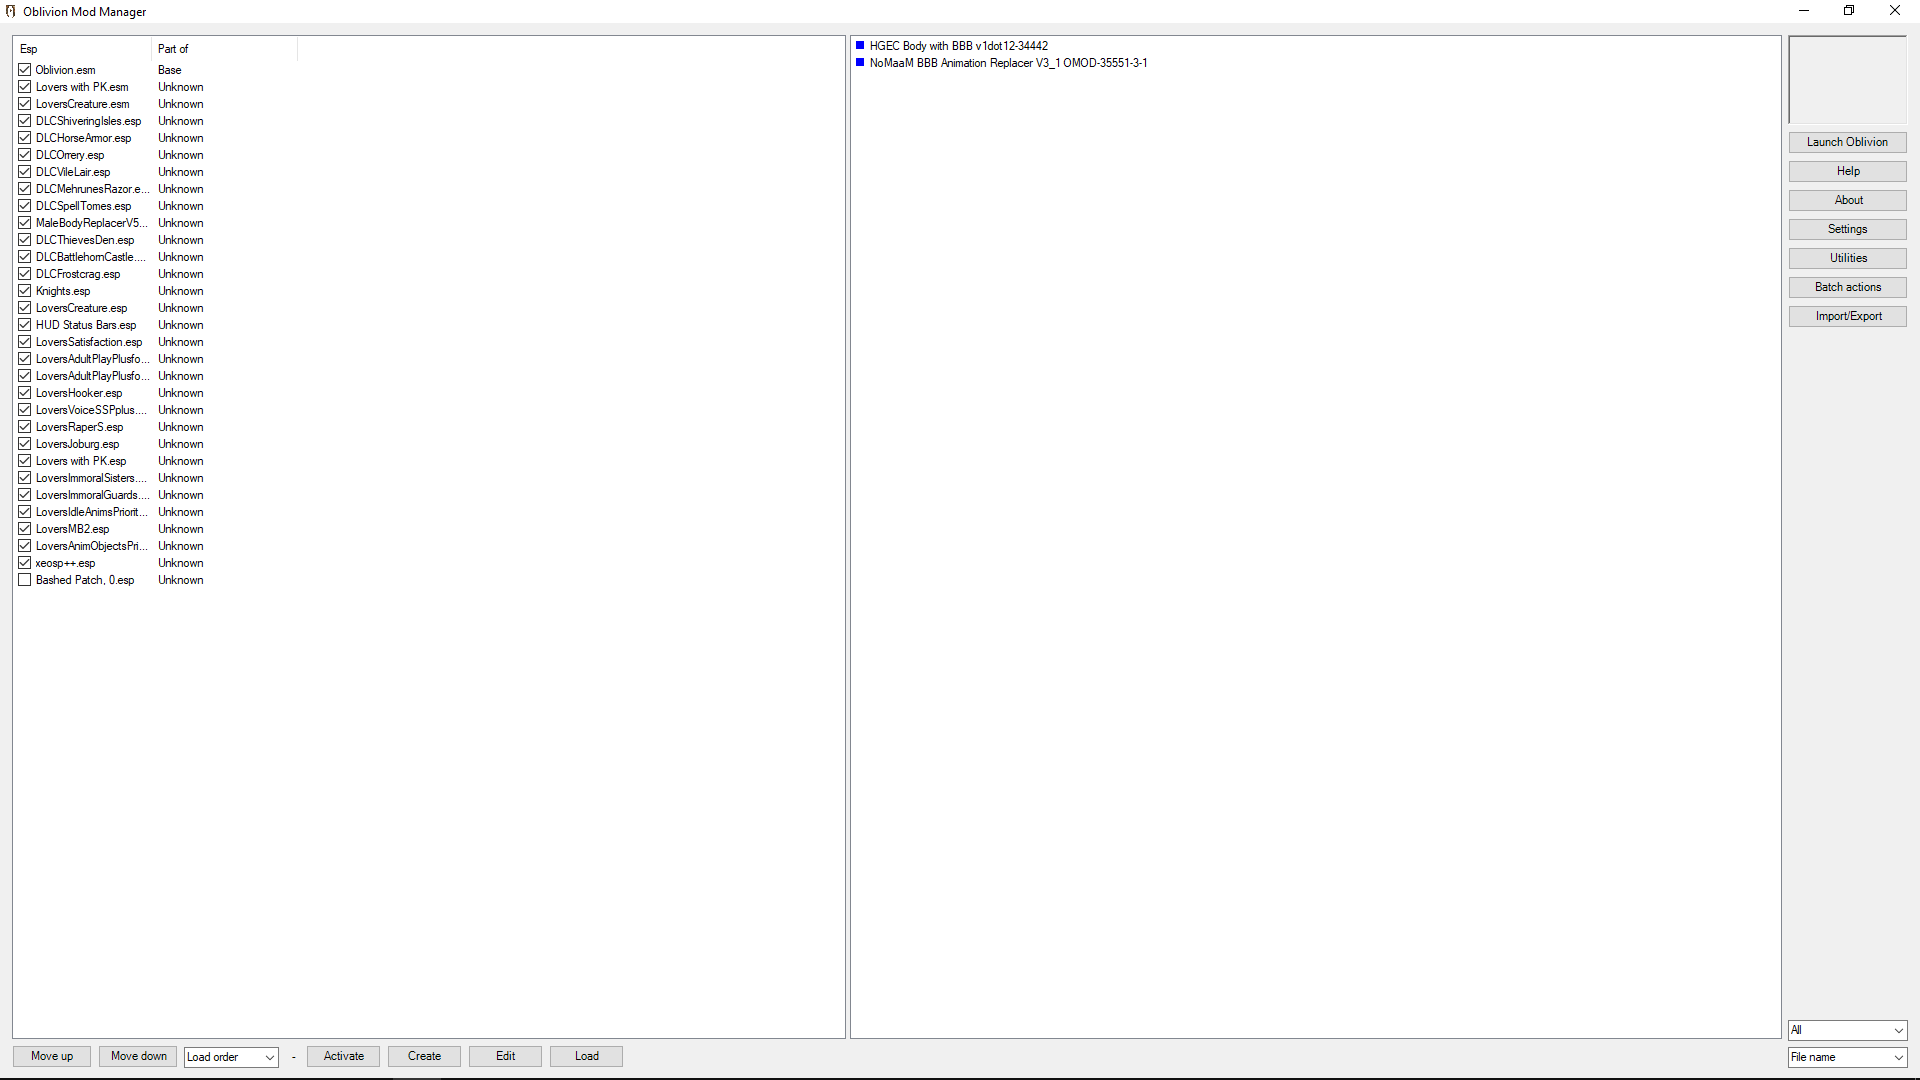
Task: Open the All filter dropdown
Action: [1847, 1030]
